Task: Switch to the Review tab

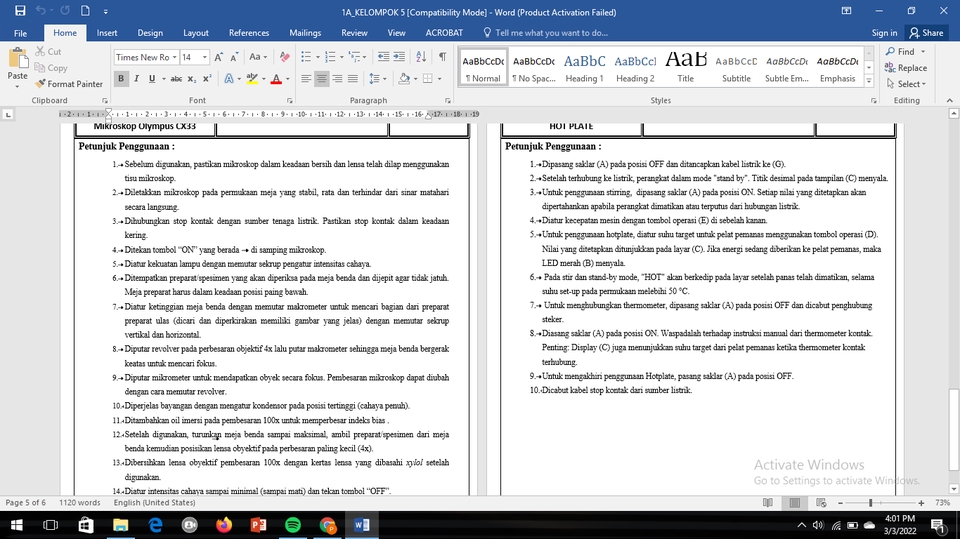Action: (354, 33)
